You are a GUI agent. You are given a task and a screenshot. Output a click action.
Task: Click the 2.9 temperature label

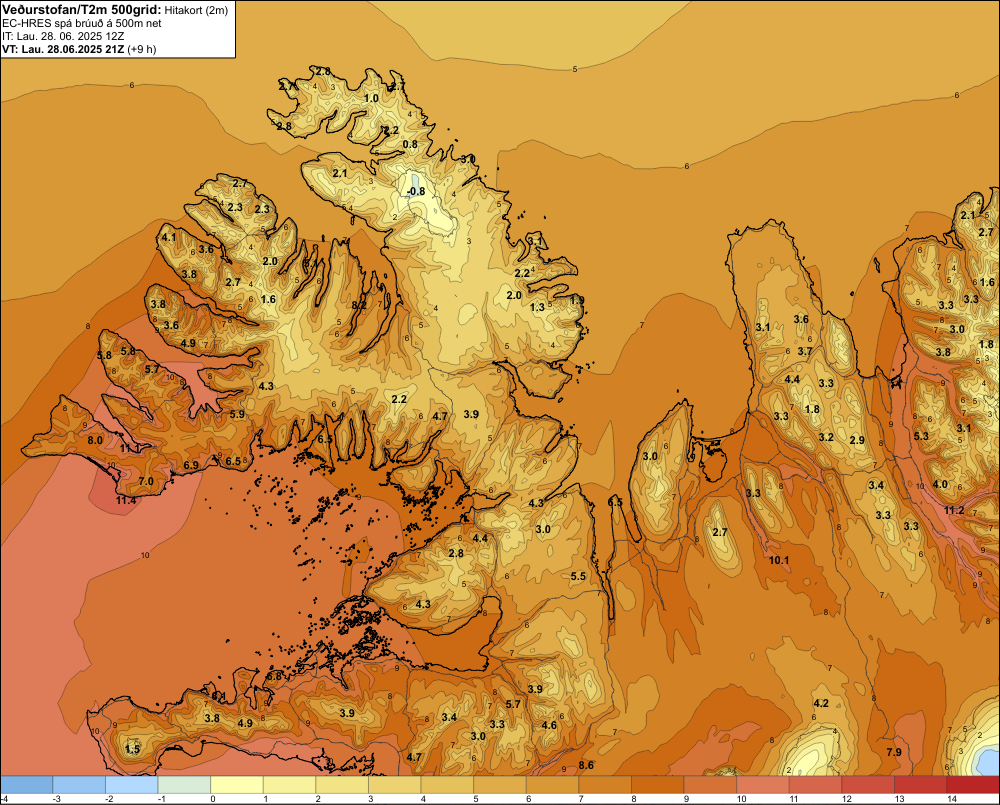[857, 440]
